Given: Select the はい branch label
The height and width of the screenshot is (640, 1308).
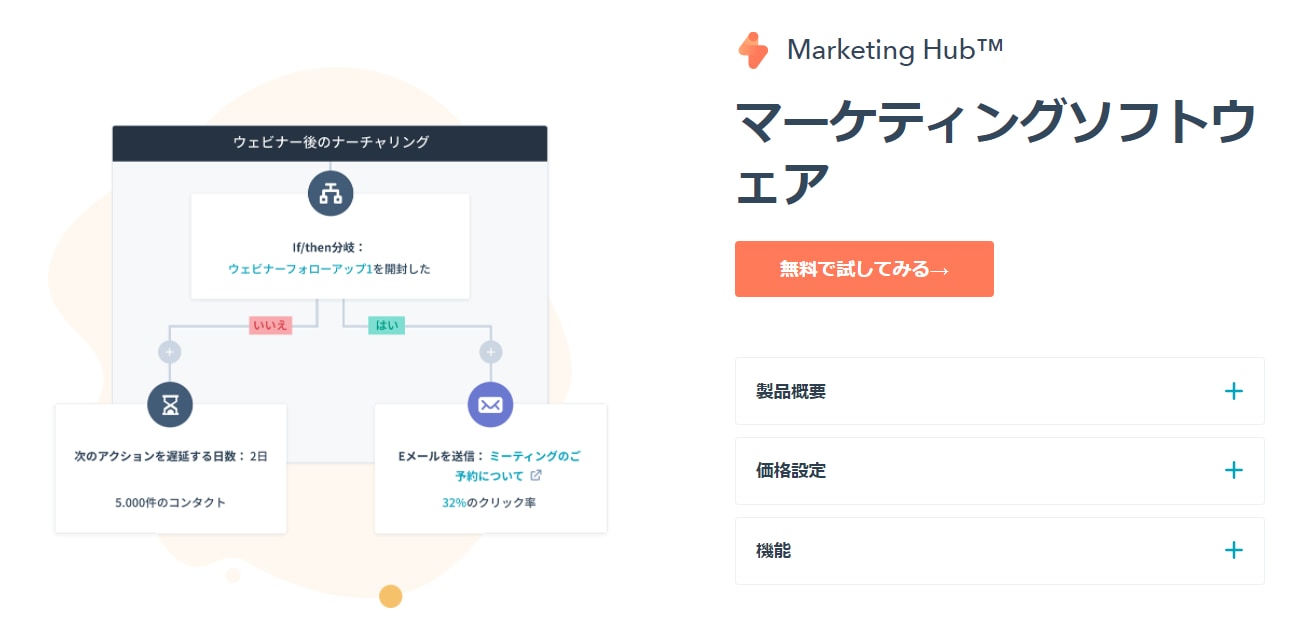Looking at the screenshot, I should pyautogui.click(x=386, y=325).
